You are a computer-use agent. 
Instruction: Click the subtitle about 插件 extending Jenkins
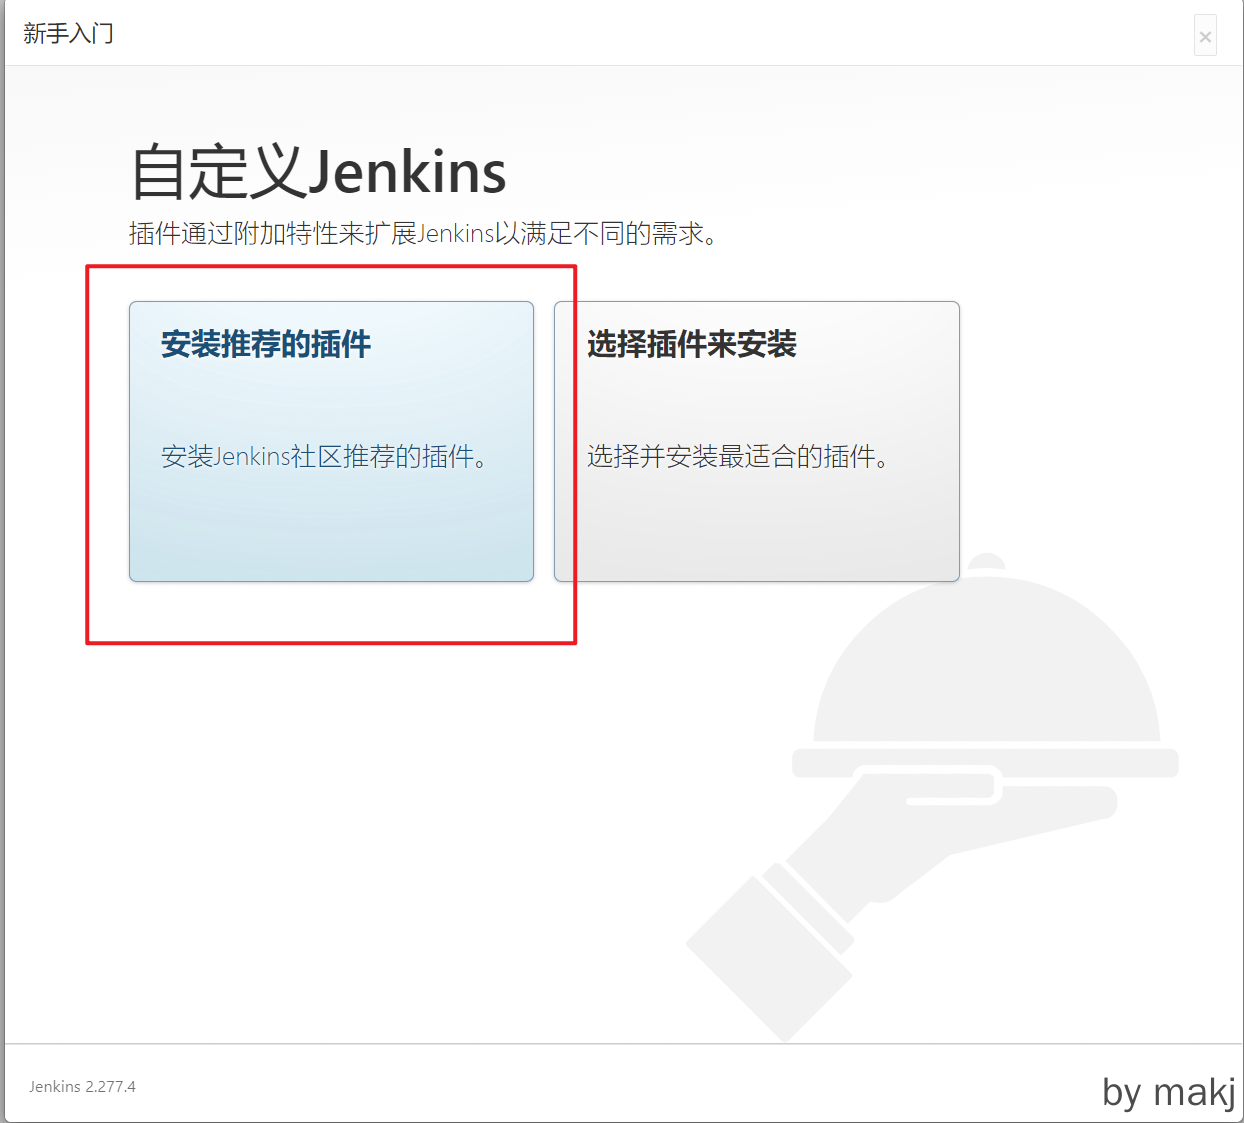(422, 234)
